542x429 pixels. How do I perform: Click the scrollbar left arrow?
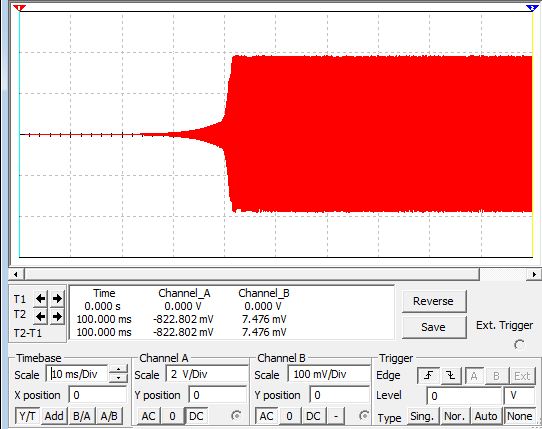(16, 274)
